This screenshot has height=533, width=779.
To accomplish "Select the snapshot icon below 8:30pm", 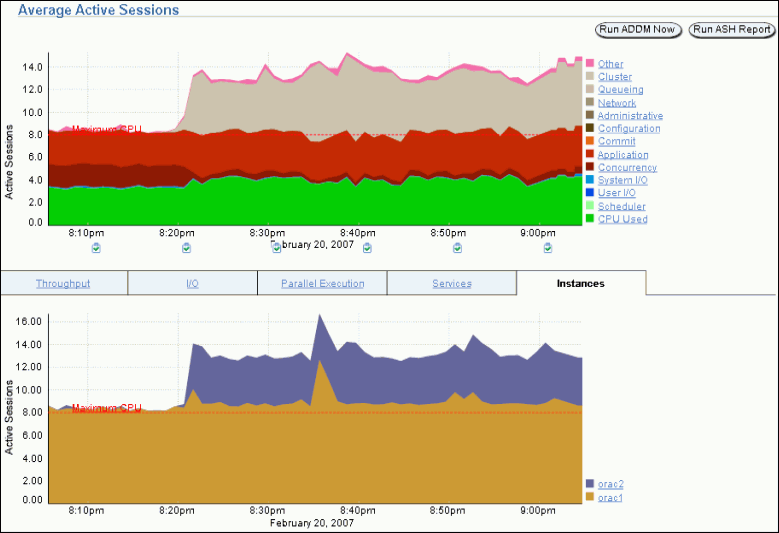I will point(277,247).
